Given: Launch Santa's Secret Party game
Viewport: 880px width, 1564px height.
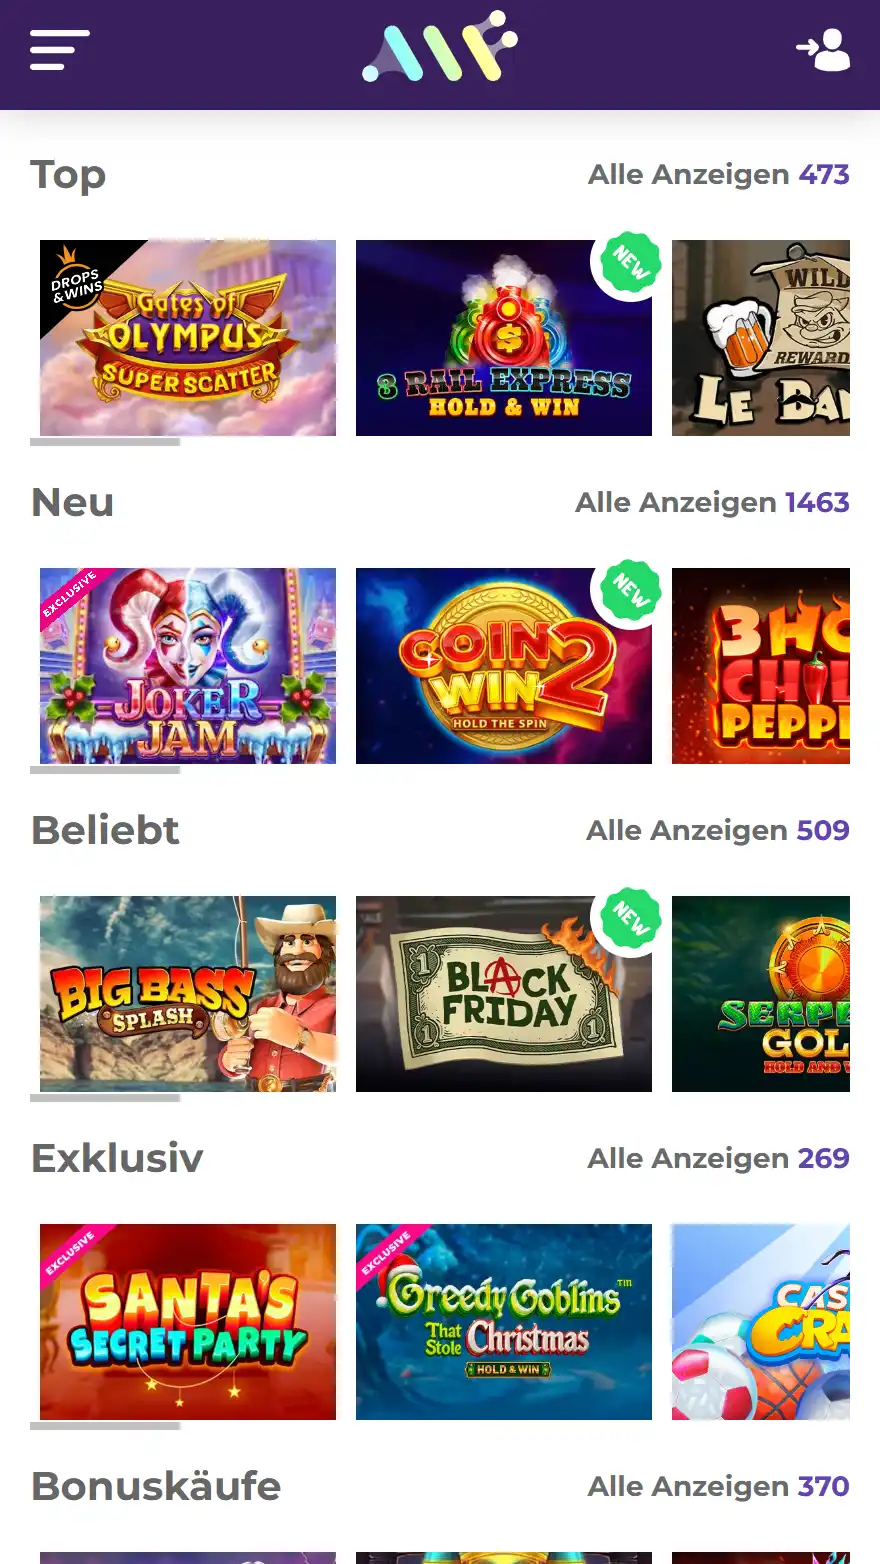Looking at the screenshot, I should click(188, 1322).
